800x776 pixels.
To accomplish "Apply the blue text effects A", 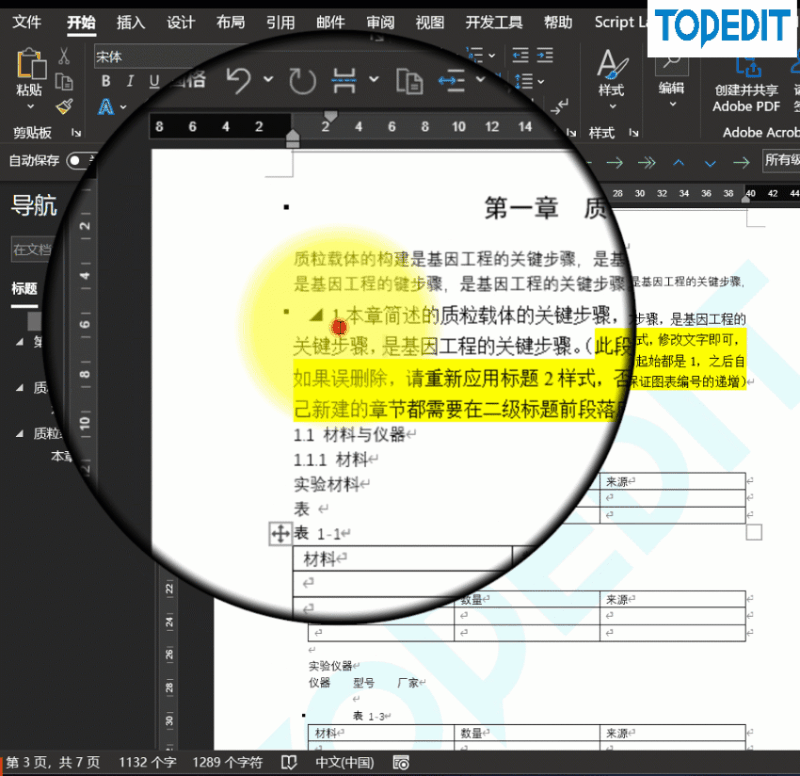I will click(106, 107).
